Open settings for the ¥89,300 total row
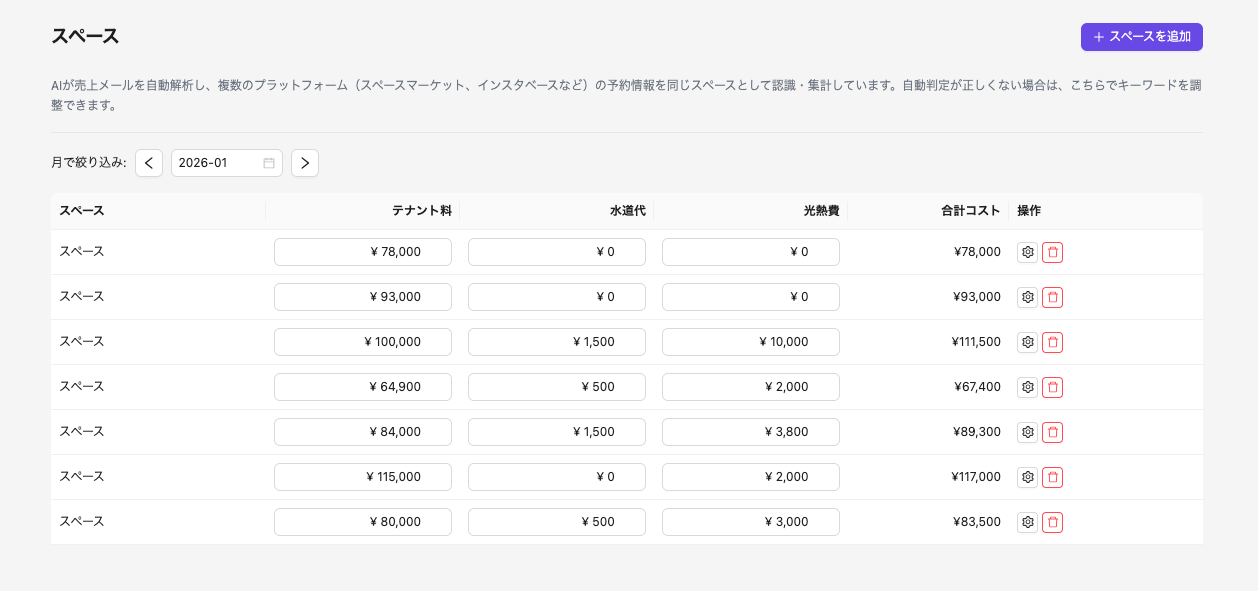This screenshot has width=1258, height=591. point(1027,432)
